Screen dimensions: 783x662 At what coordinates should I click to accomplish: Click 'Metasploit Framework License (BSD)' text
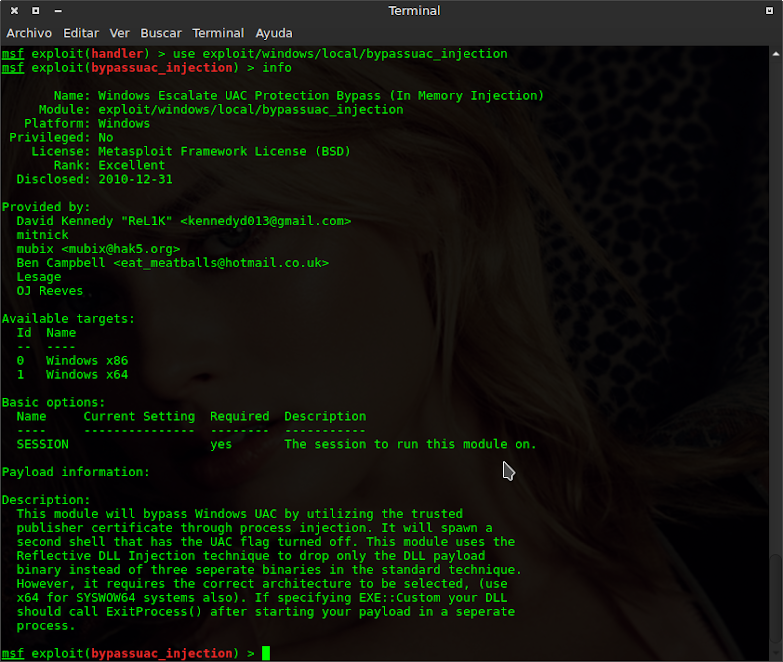(x=224, y=151)
